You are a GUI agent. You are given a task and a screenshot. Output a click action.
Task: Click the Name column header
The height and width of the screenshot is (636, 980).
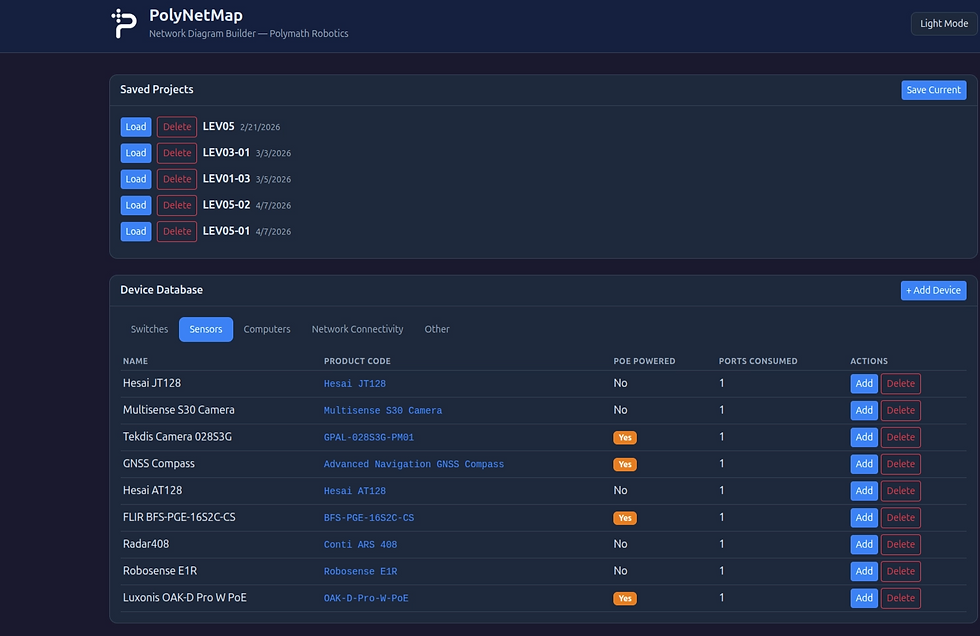coord(135,361)
